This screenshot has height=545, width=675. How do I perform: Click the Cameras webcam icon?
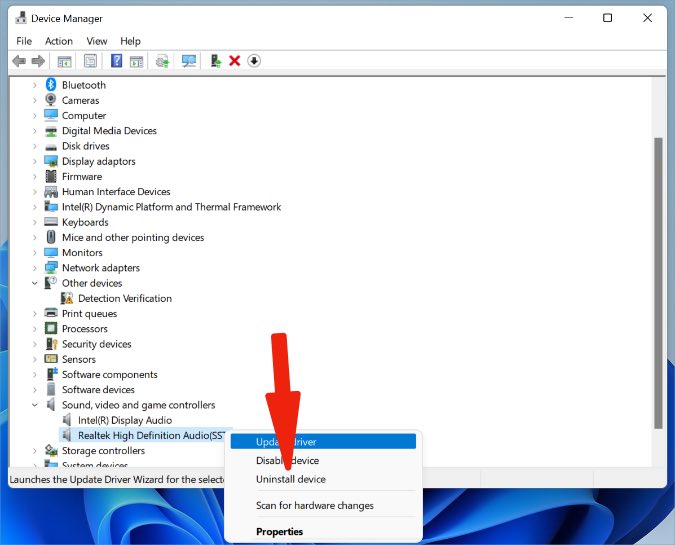[51, 100]
